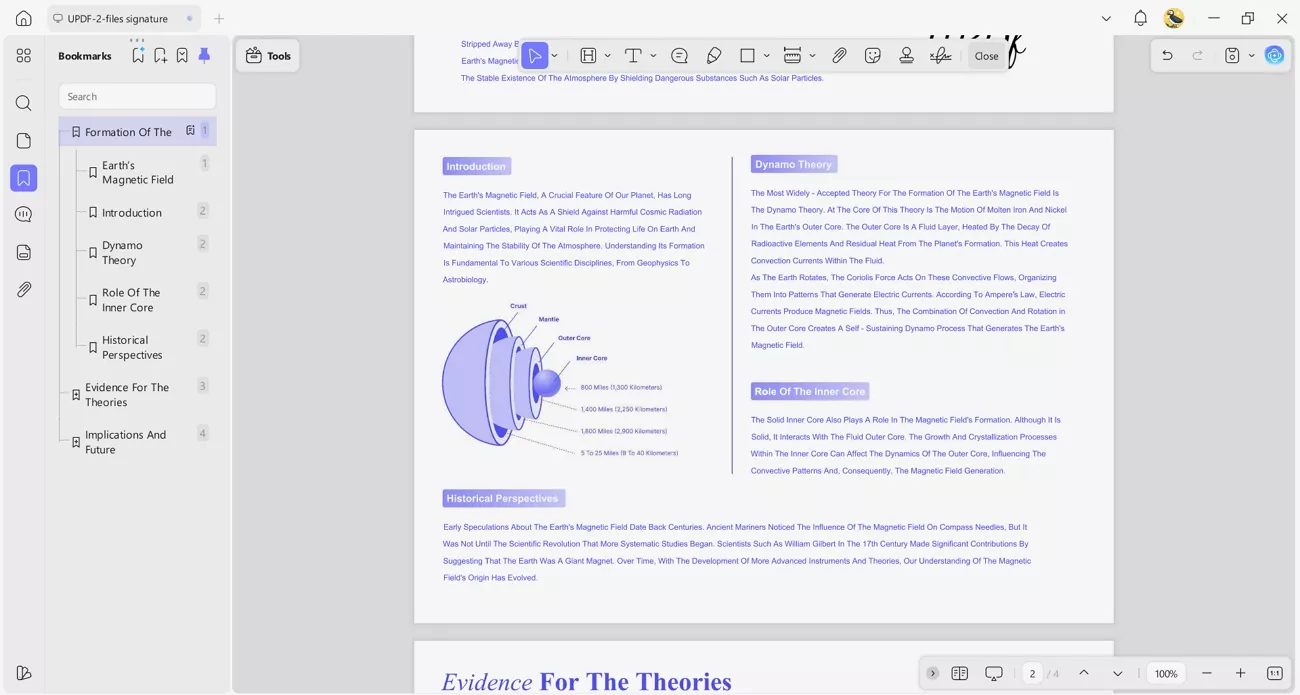Choose the stamp tool
The width and height of the screenshot is (1300, 695).
coord(906,55)
